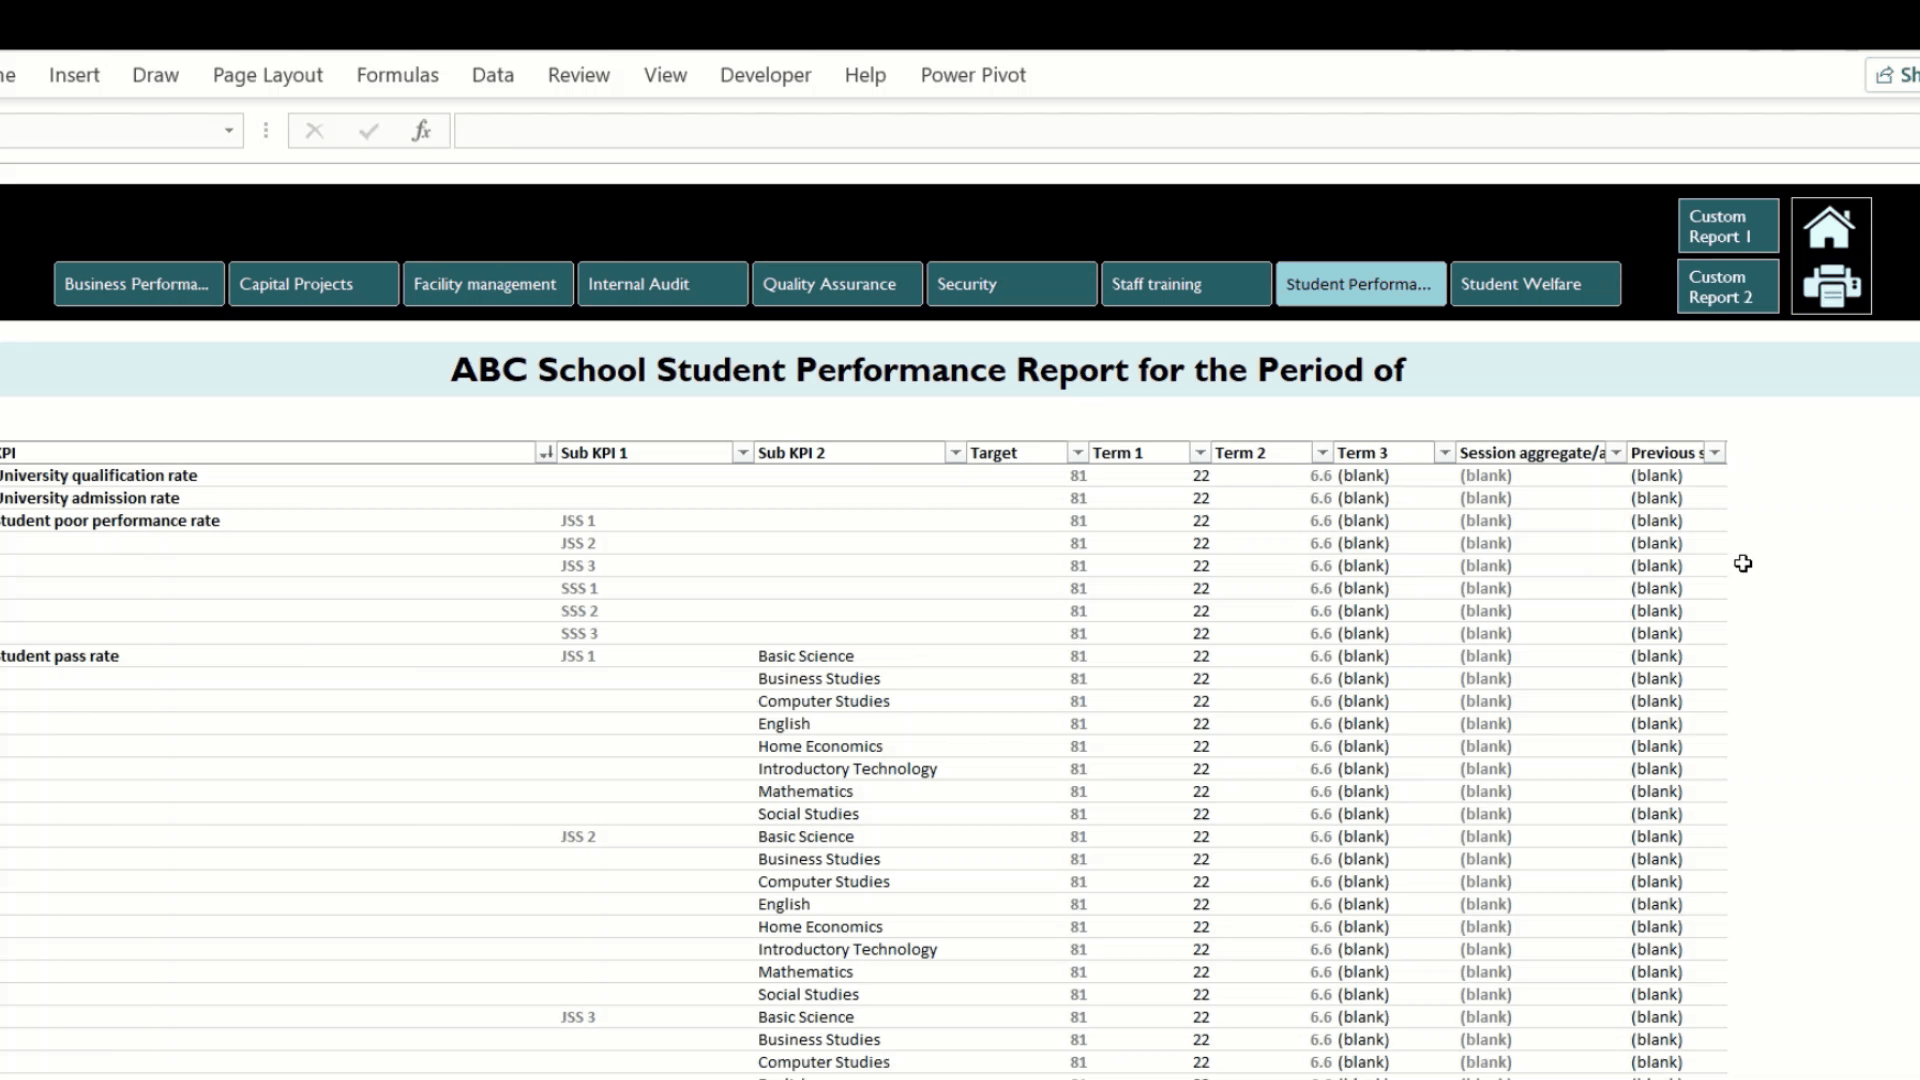The height and width of the screenshot is (1080, 1920).
Task: Open the Data ribbon tab
Action: [x=493, y=75]
